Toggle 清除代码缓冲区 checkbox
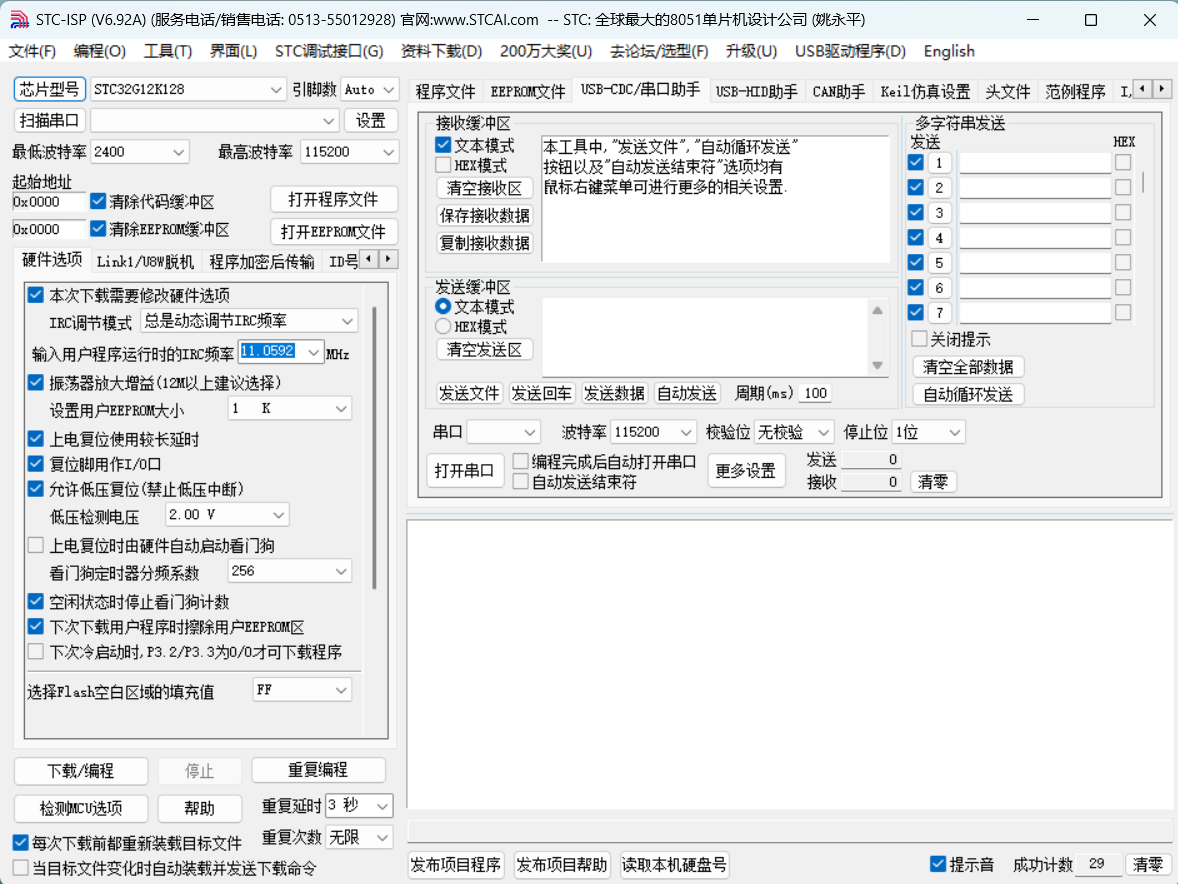The width and height of the screenshot is (1178, 884). (x=98, y=201)
